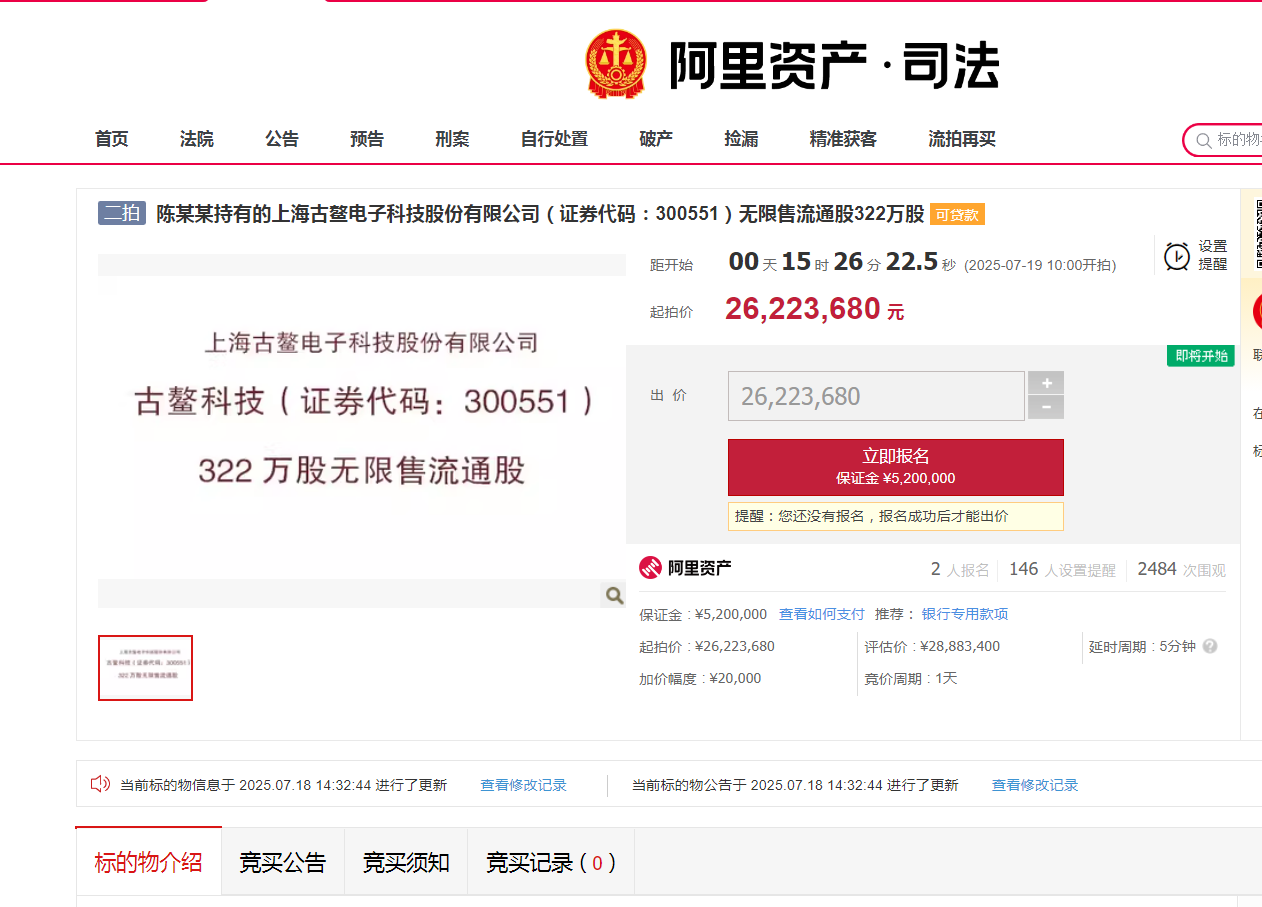Open the 预告 navigation item

(367, 139)
